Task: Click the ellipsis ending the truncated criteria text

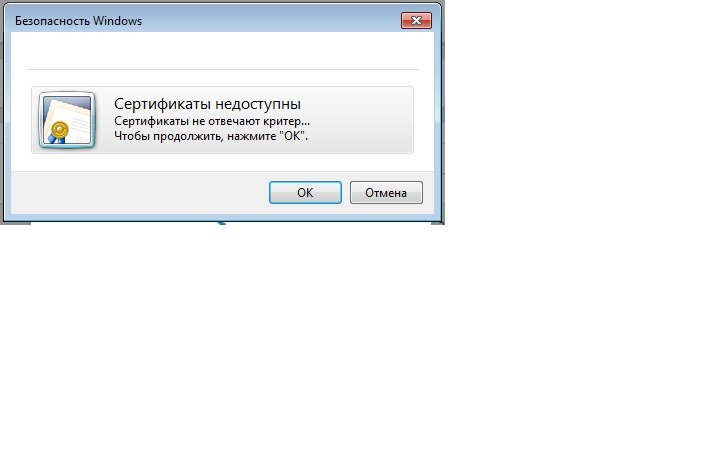Action: (306, 124)
